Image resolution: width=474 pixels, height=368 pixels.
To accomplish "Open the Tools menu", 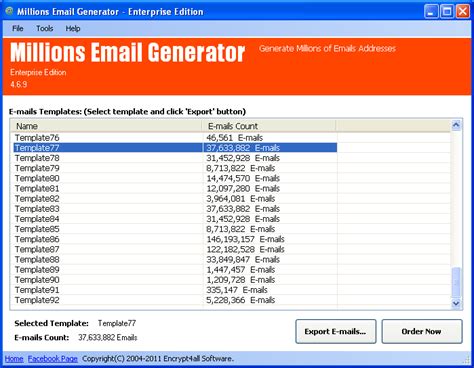I will click(x=45, y=29).
